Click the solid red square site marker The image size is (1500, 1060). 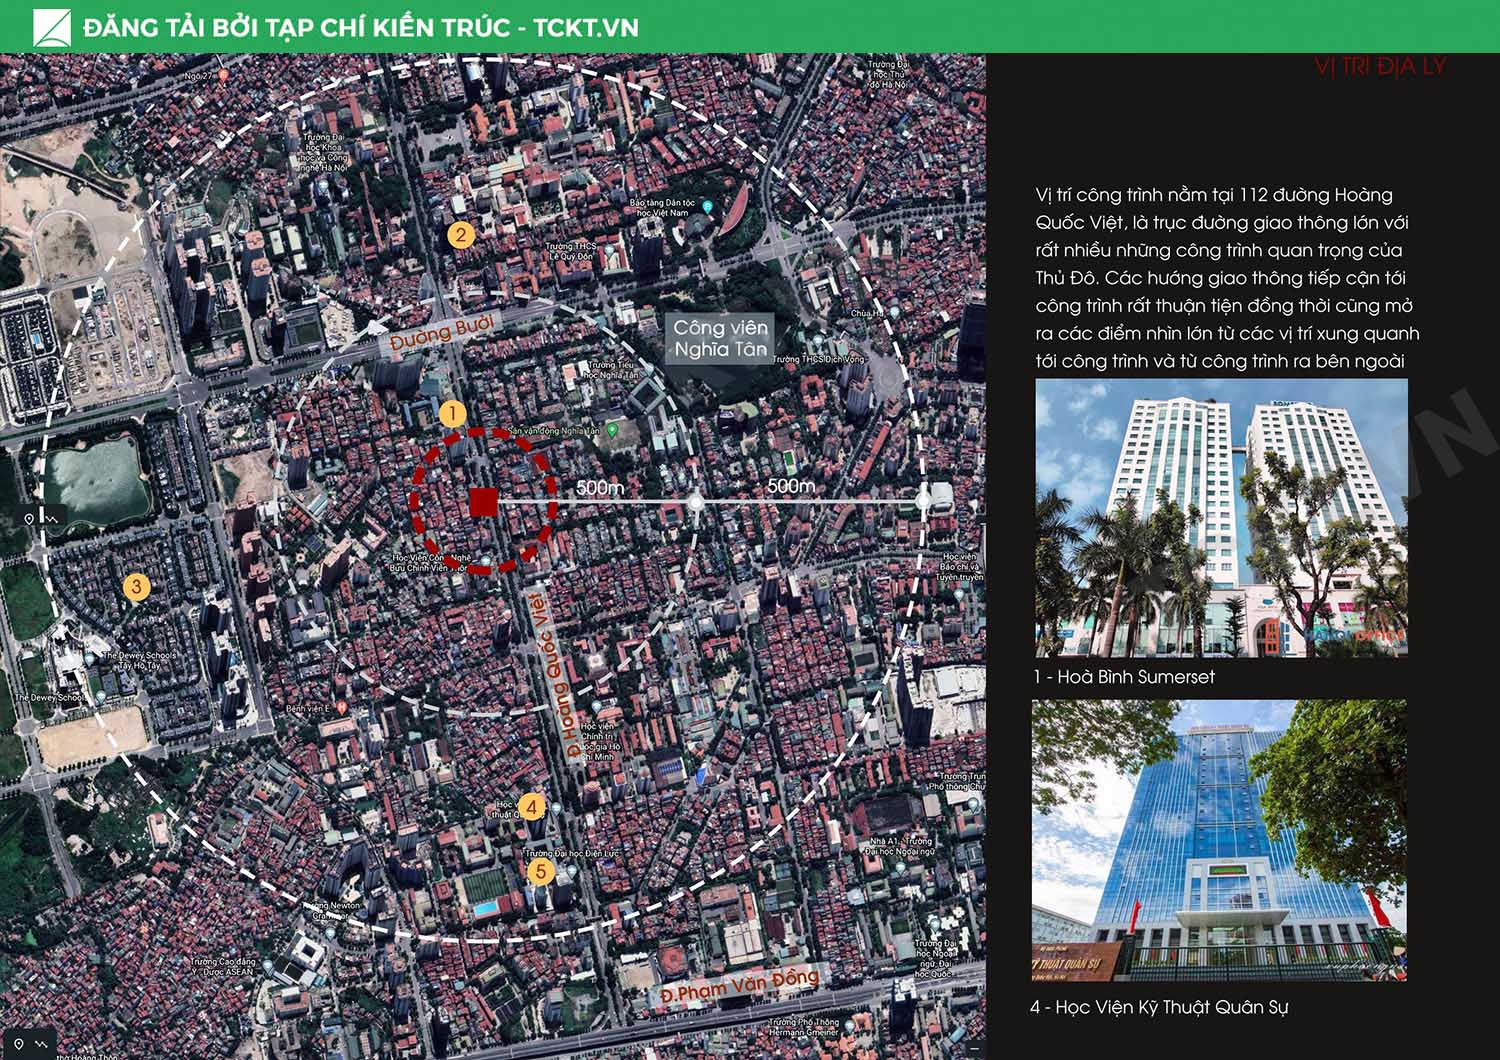484,502
